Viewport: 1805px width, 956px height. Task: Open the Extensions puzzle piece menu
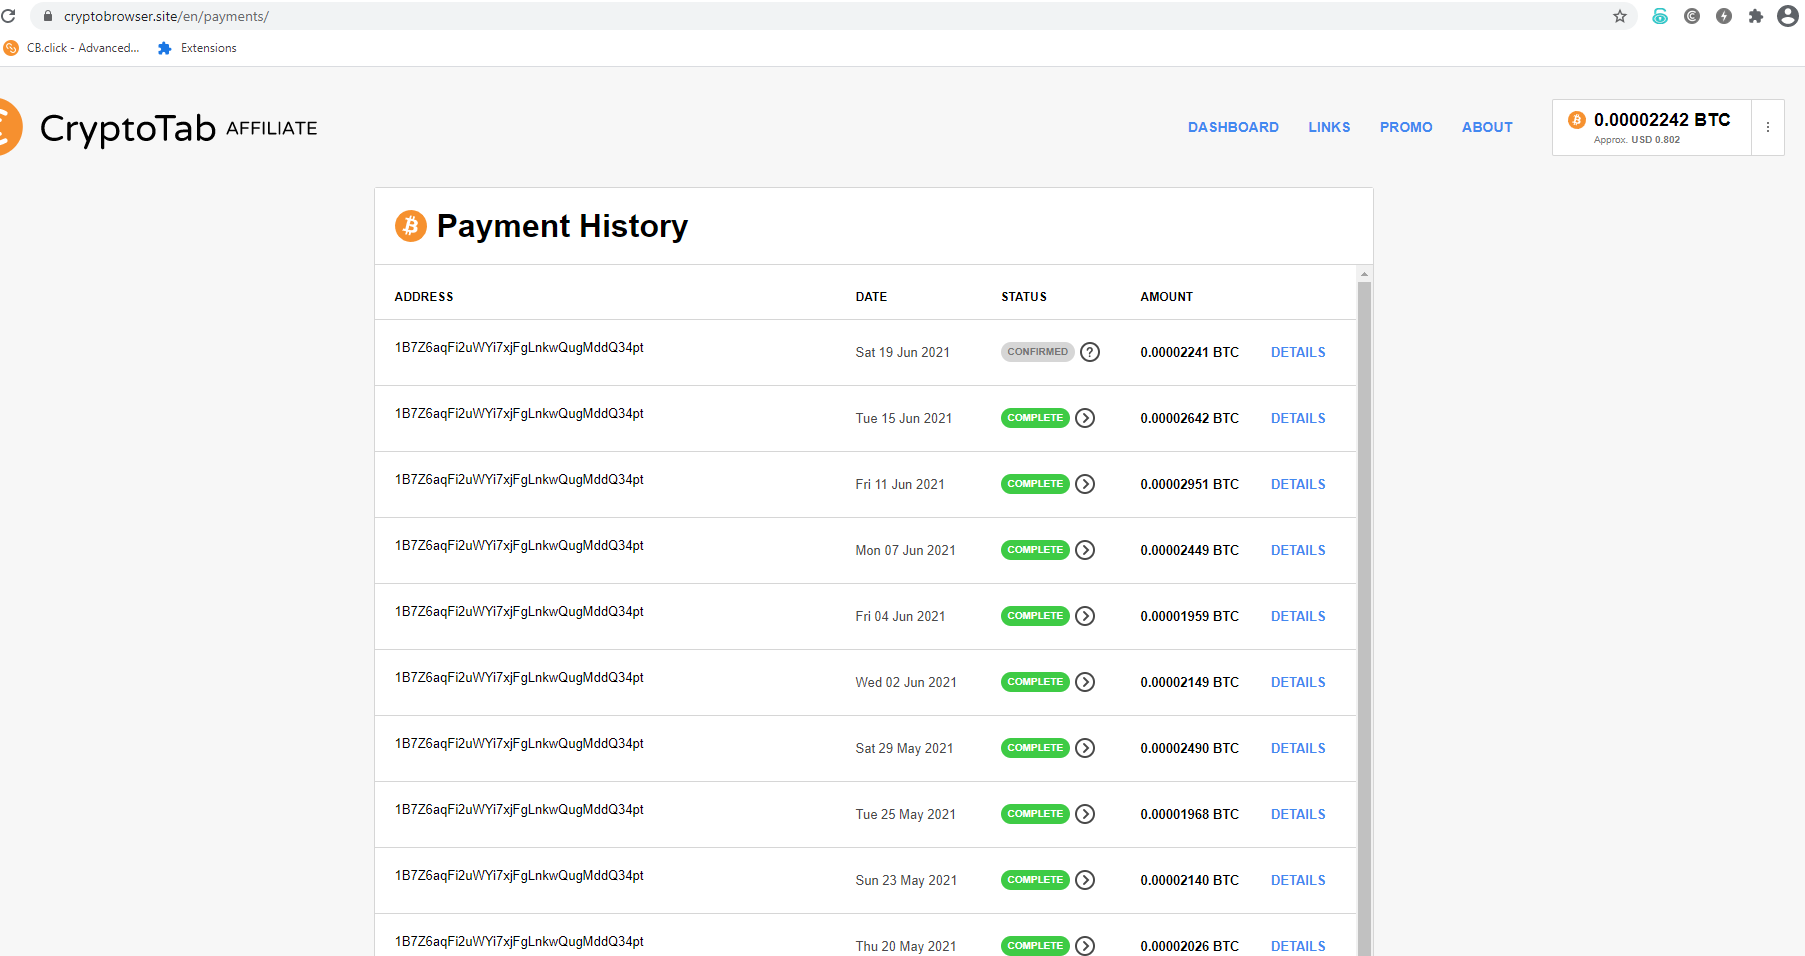point(1756,16)
